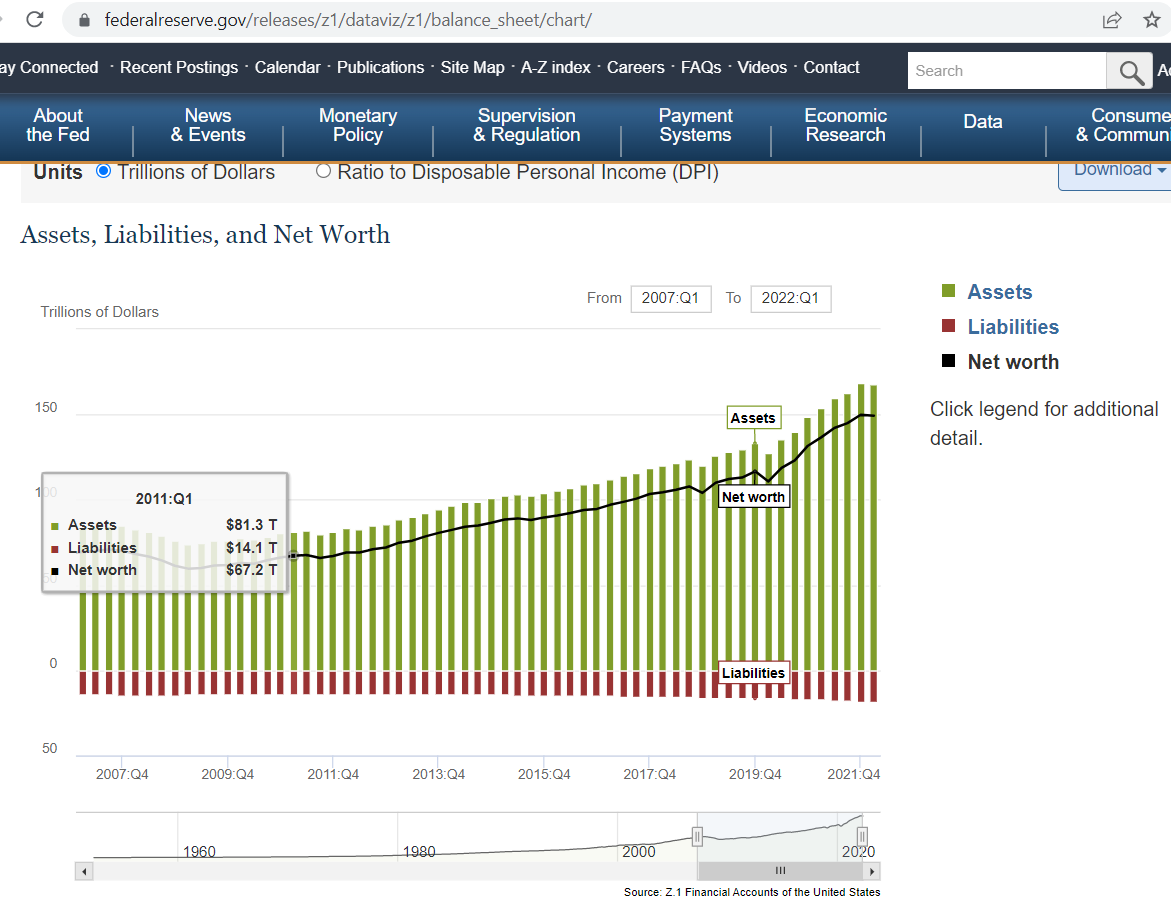This screenshot has height=913, width=1171.
Task: Click the Recent Postings link
Action: click(179, 68)
